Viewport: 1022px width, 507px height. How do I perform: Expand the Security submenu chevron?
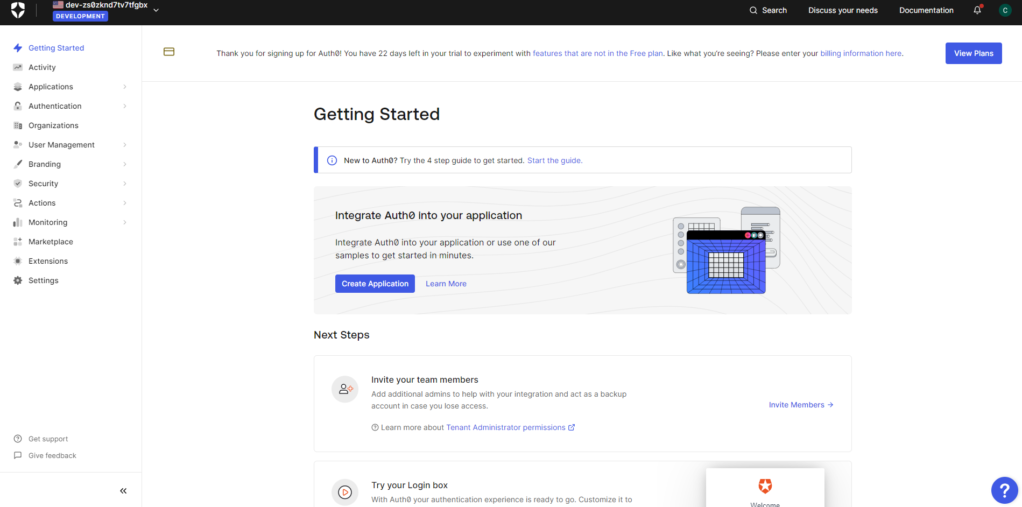tap(125, 184)
